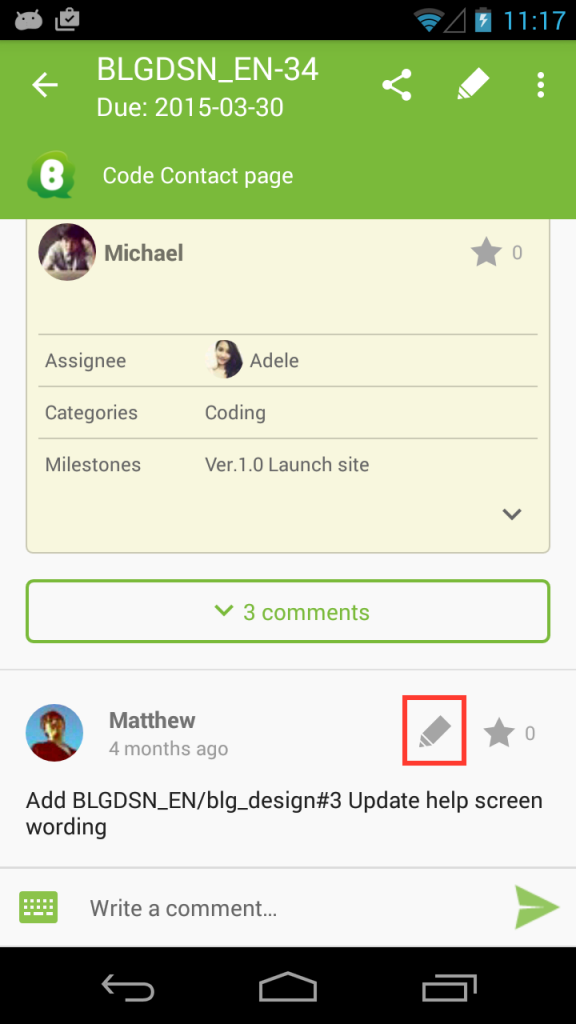Expand the 3 comments section

(288, 611)
